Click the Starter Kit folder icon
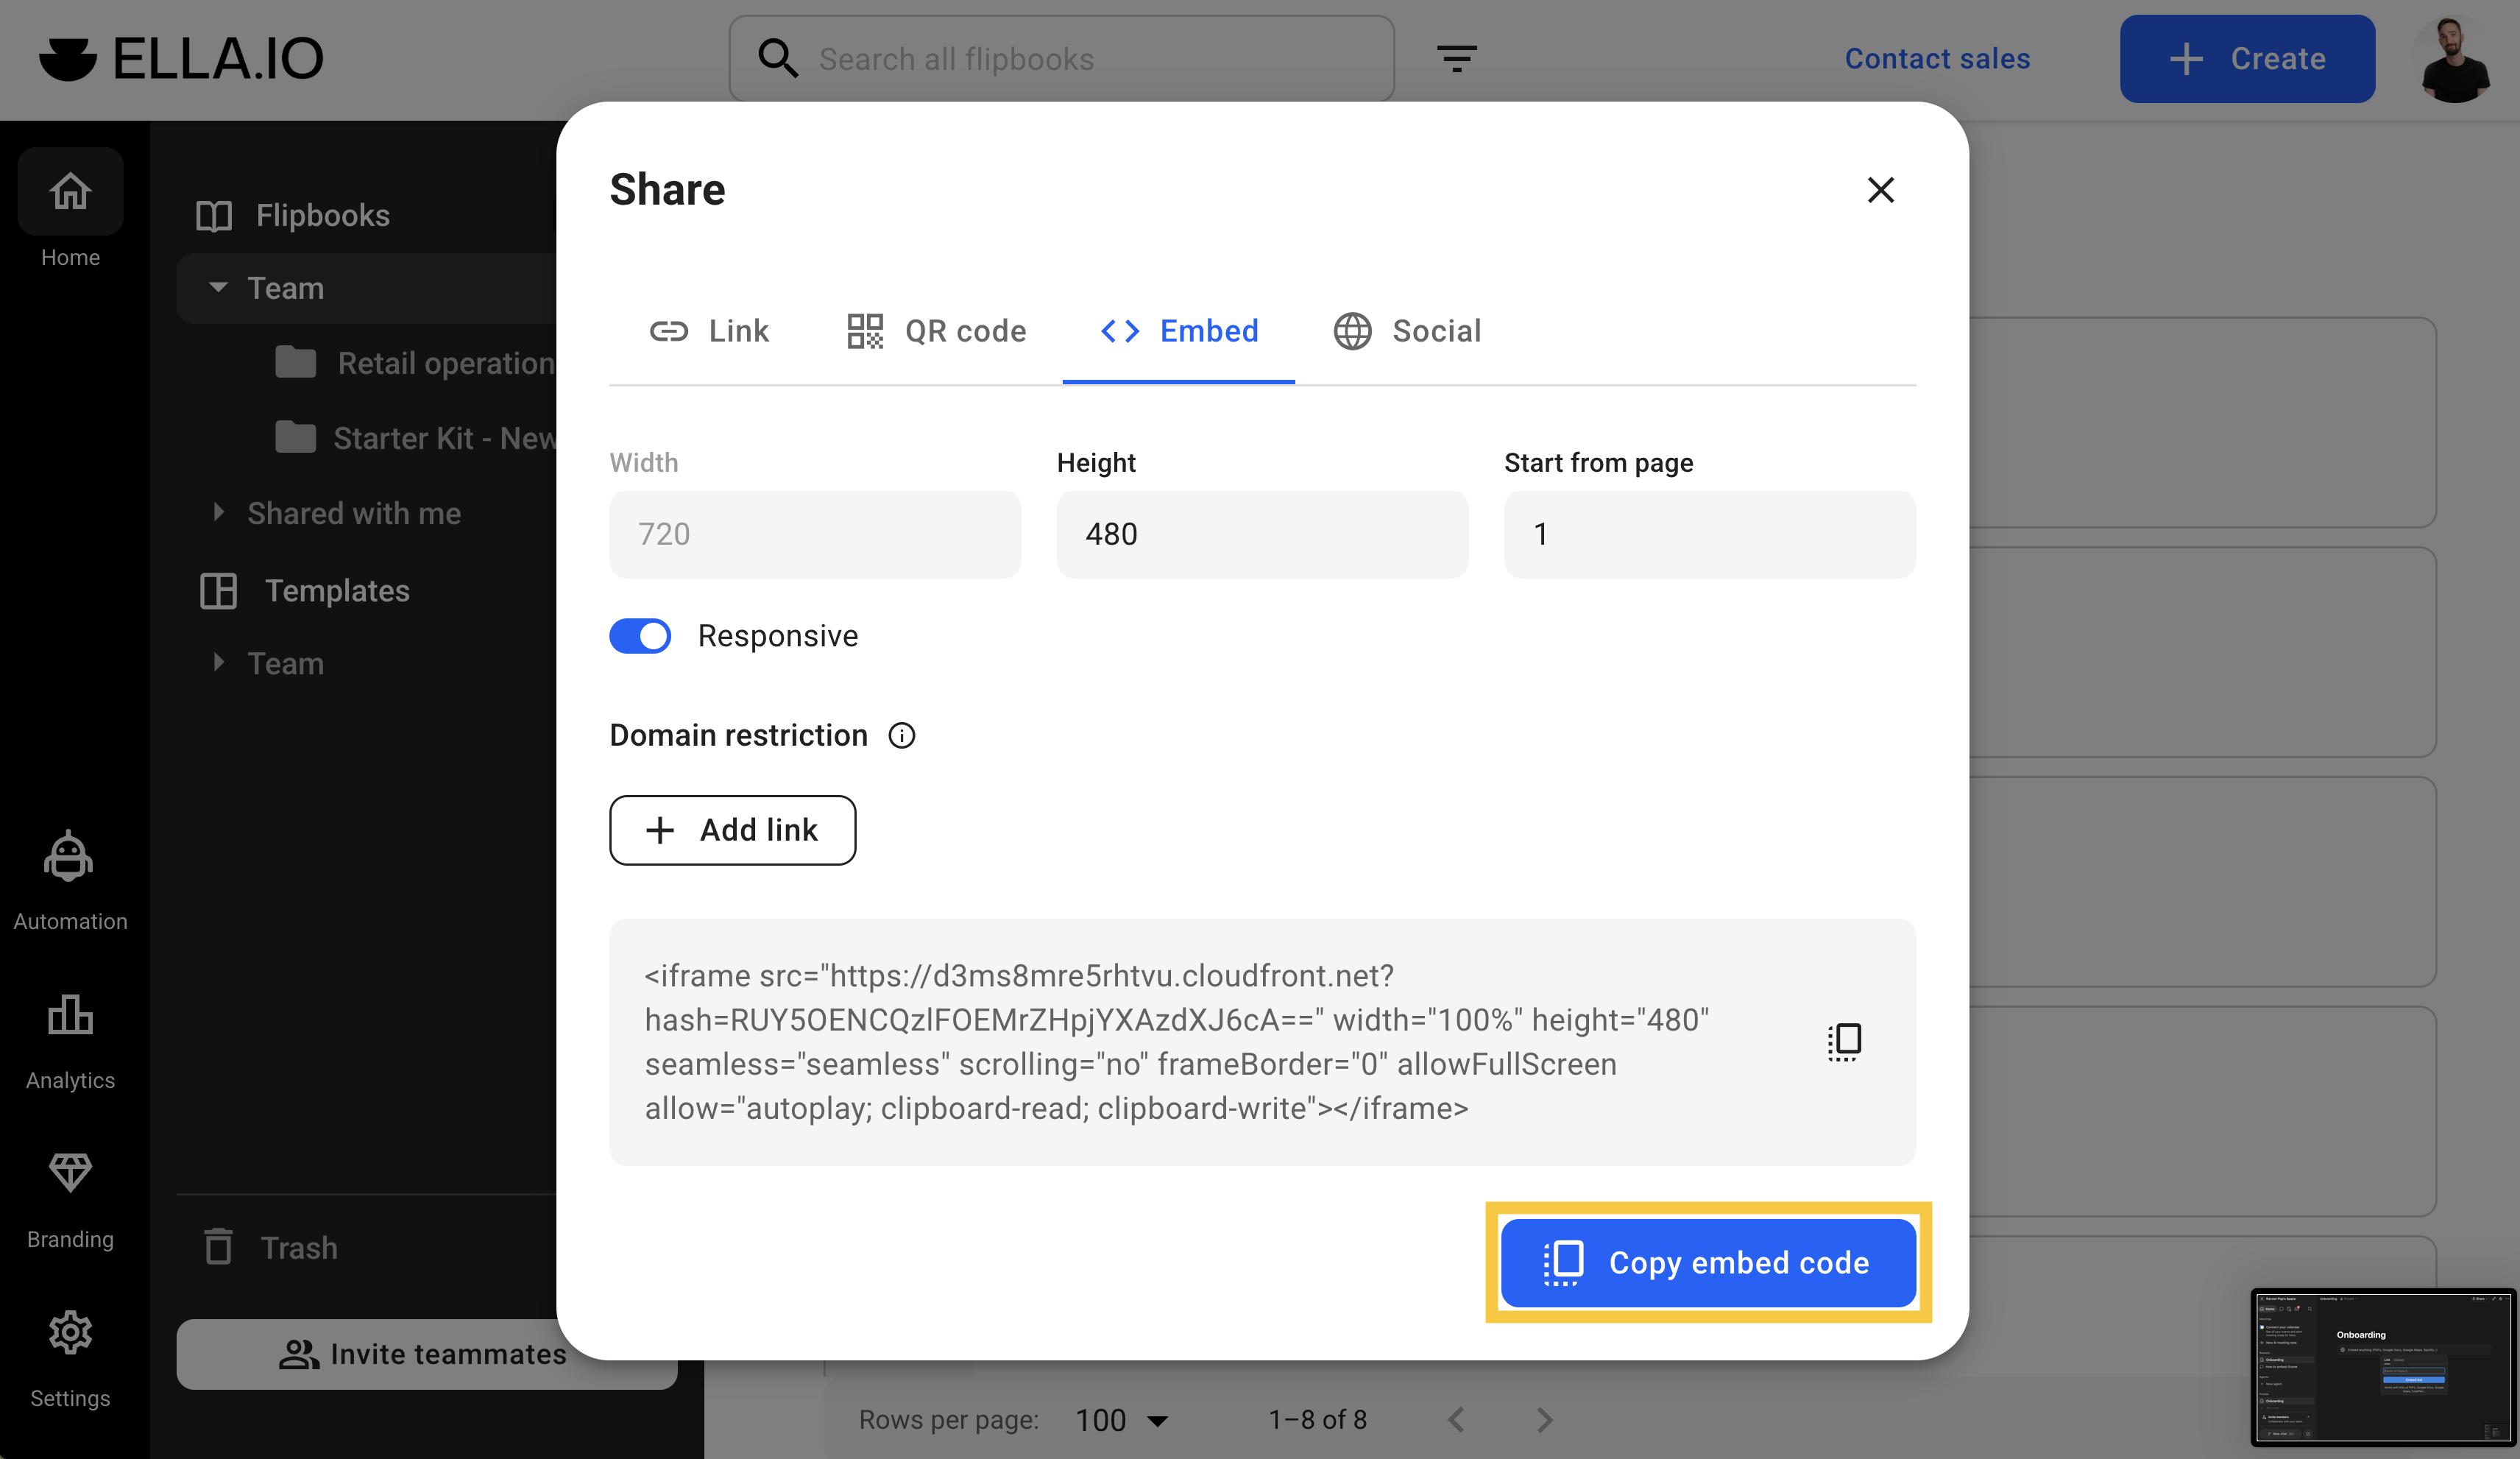 (x=295, y=437)
